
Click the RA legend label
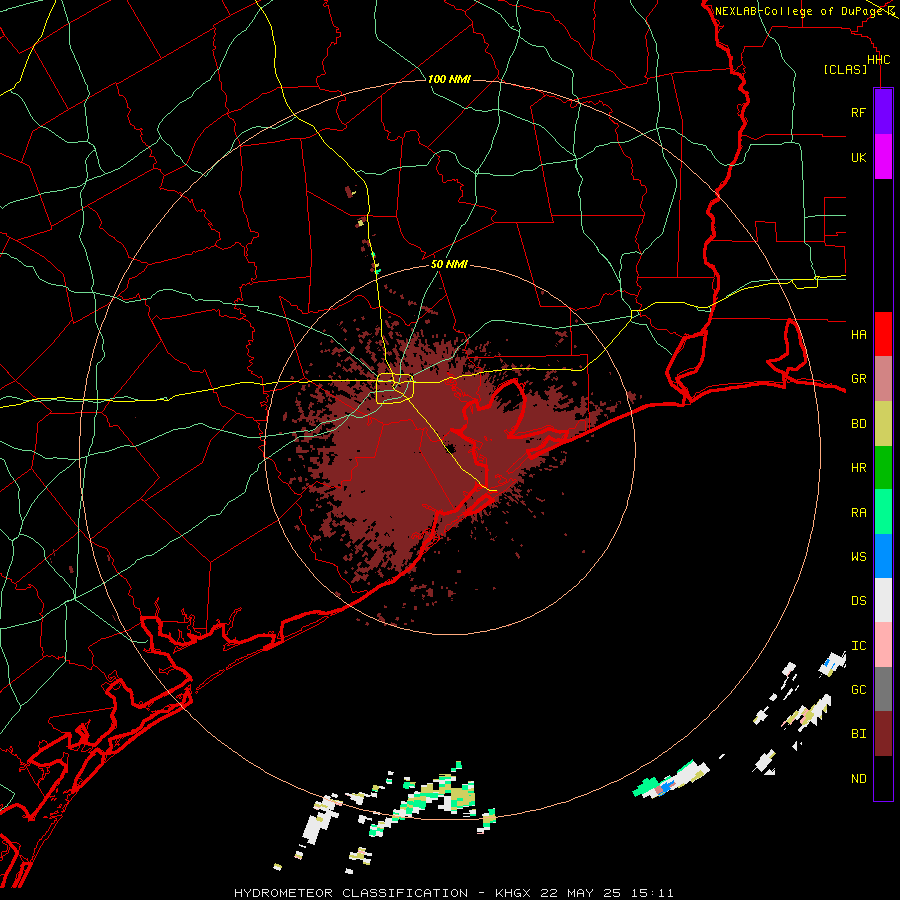858,513
